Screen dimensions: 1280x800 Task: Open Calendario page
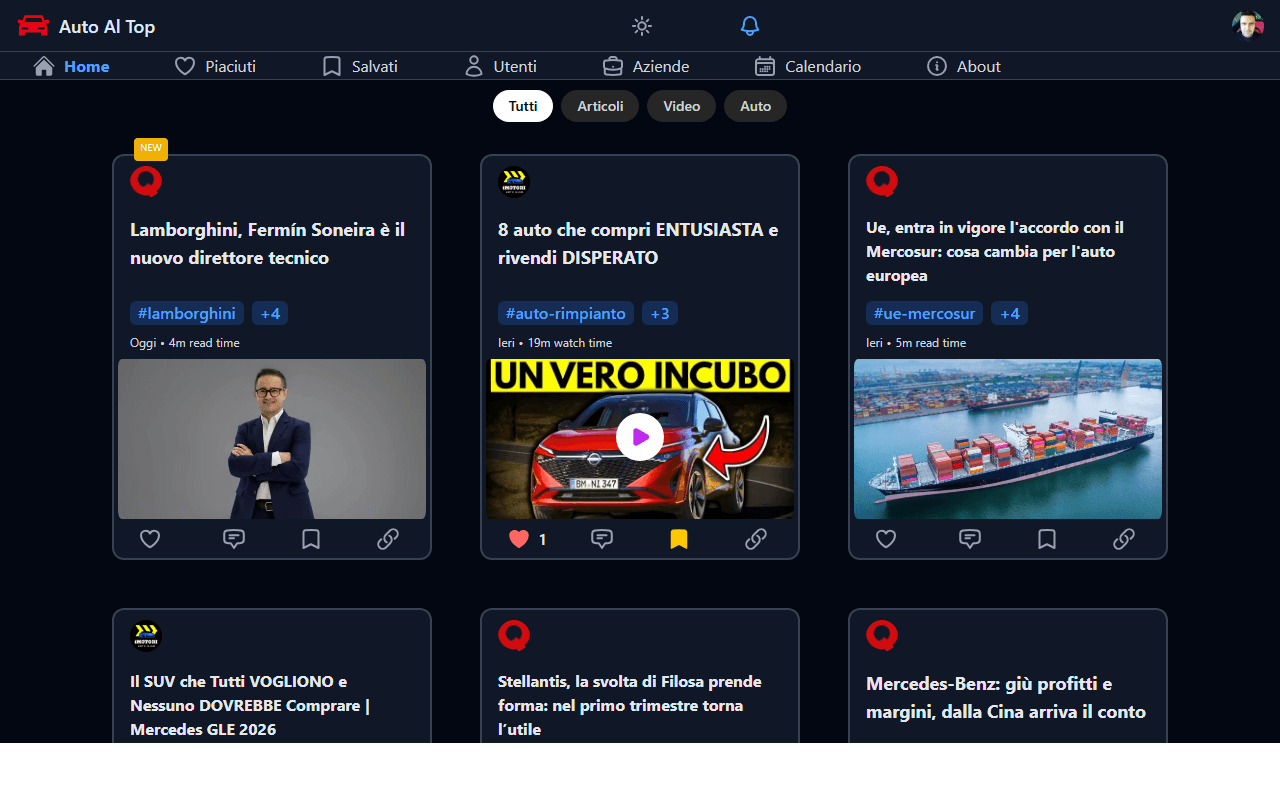808,66
